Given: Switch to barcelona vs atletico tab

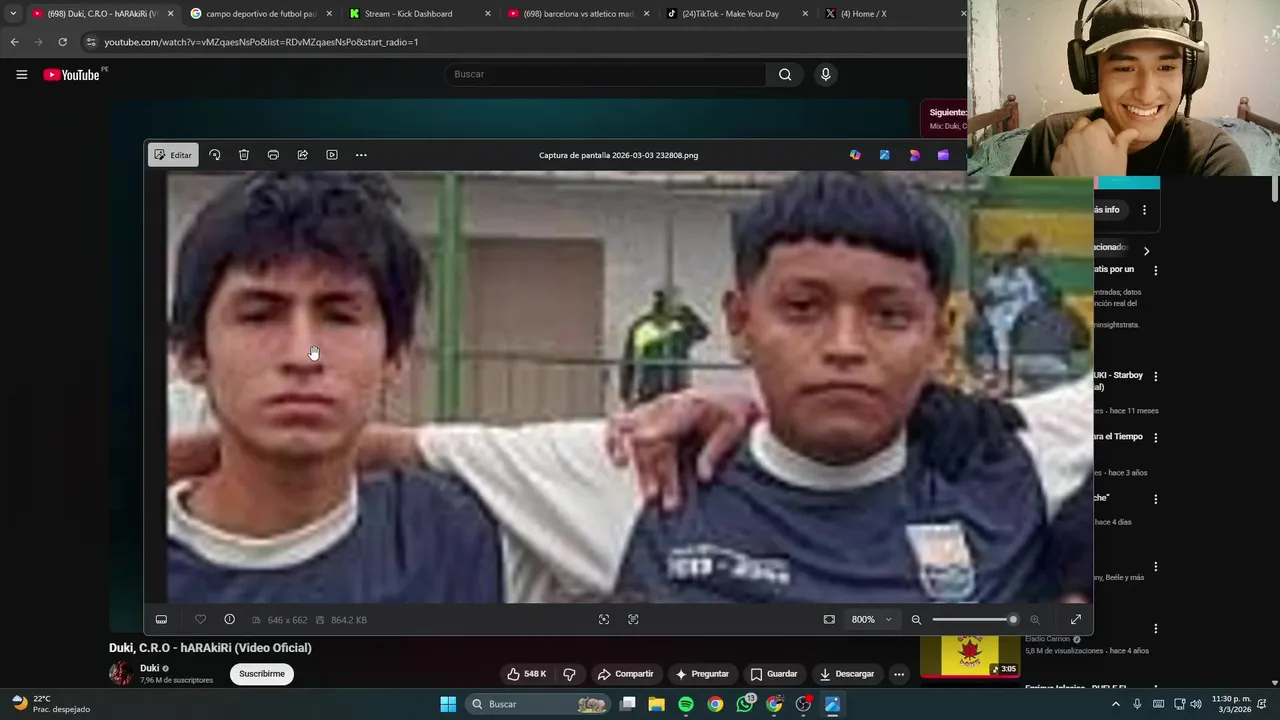Looking at the screenshot, I should coord(580,14).
